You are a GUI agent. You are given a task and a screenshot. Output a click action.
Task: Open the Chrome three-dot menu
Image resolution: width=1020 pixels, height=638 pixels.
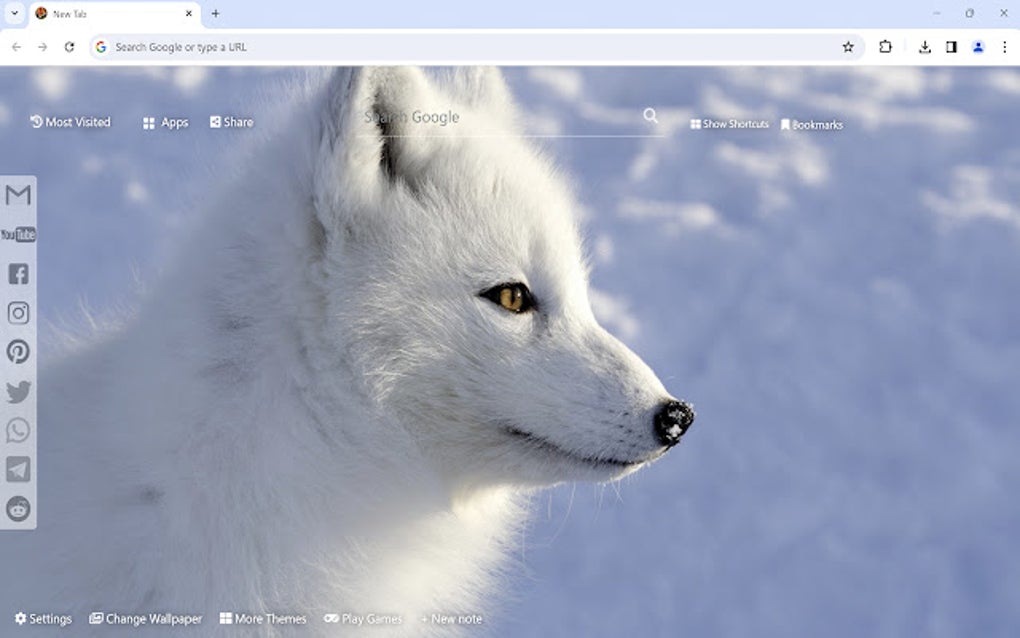click(x=1003, y=46)
